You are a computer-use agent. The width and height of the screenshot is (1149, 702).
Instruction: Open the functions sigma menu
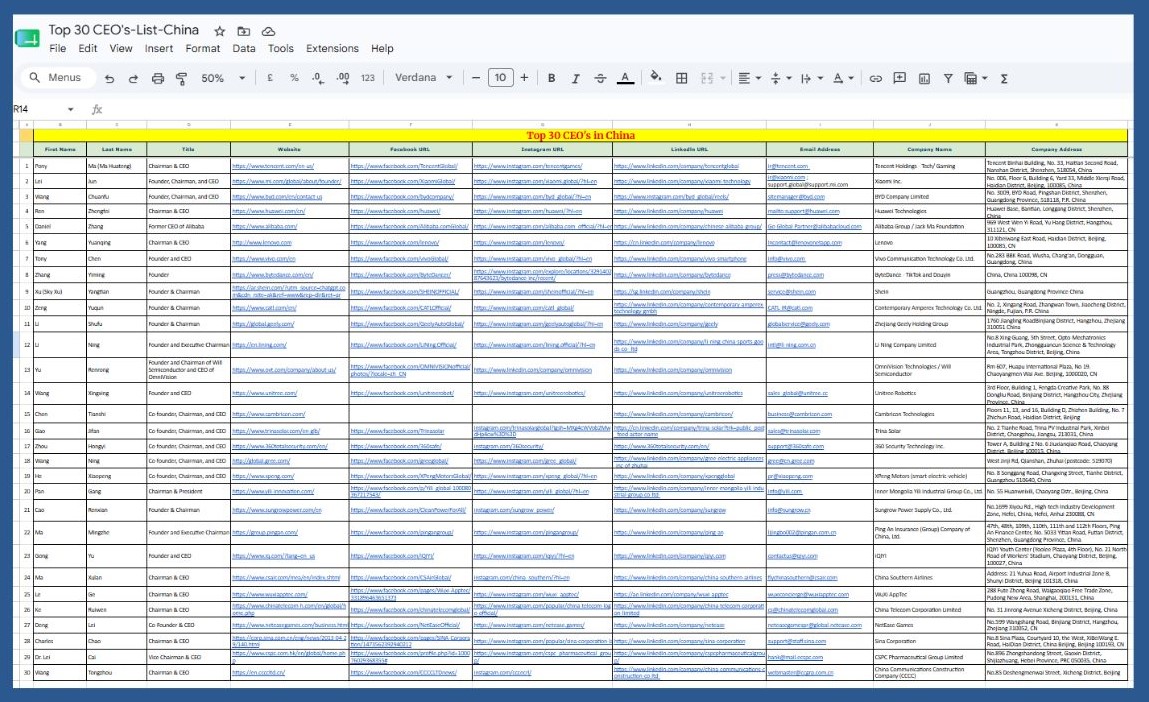click(1004, 78)
